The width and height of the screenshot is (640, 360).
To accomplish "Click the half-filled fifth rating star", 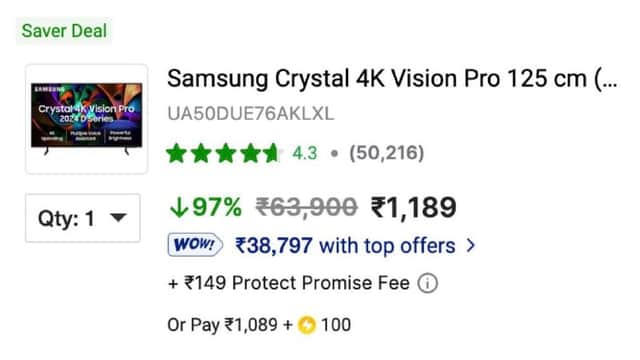I will click(271, 153).
